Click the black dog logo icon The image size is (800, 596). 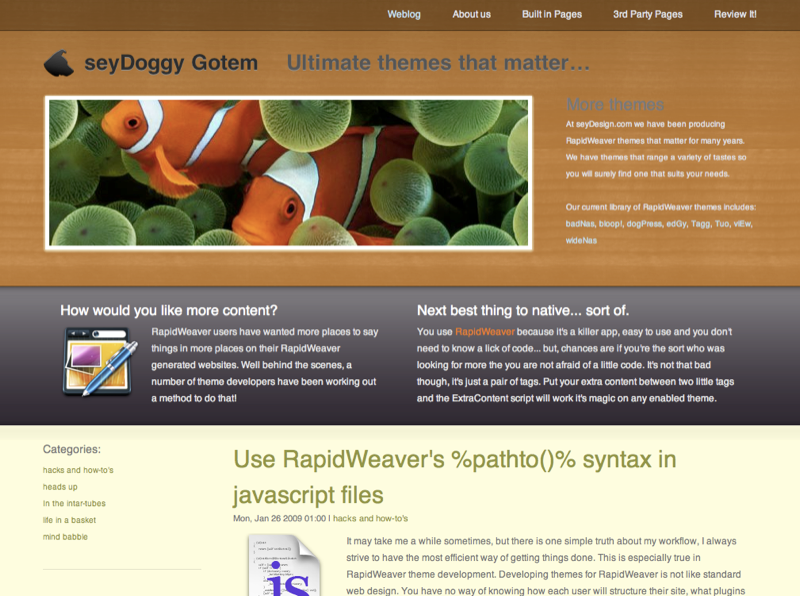[x=59, y=63]
